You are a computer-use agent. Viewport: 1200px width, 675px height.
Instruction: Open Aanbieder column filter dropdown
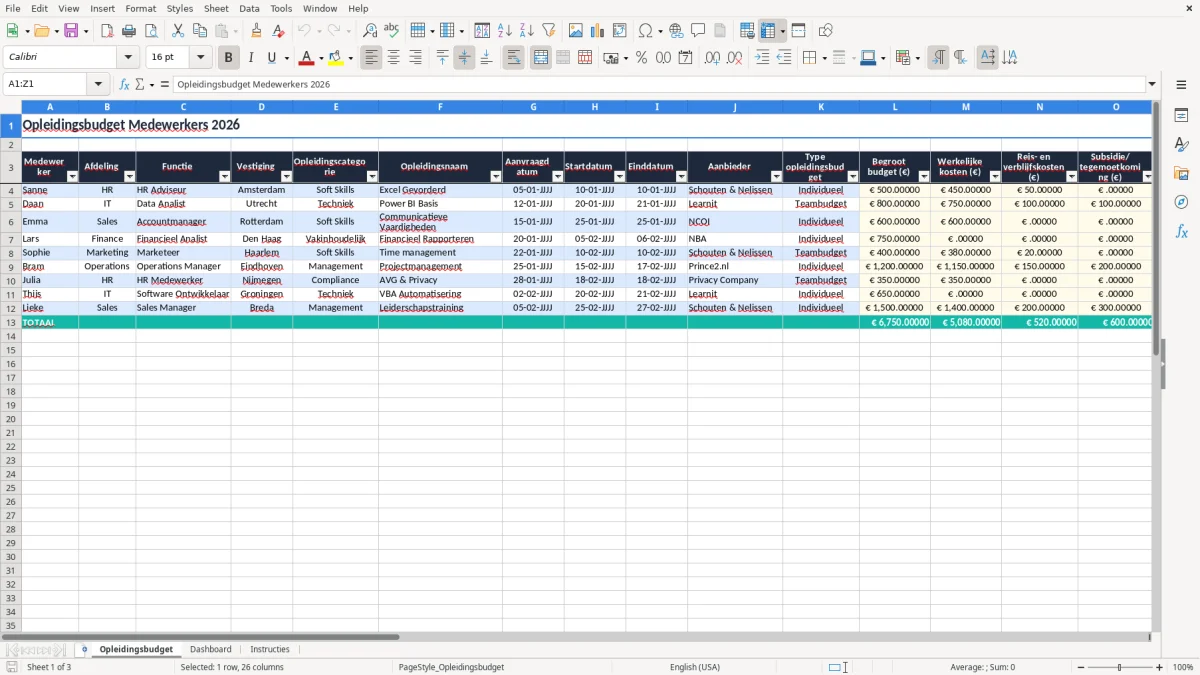point(776,177)
